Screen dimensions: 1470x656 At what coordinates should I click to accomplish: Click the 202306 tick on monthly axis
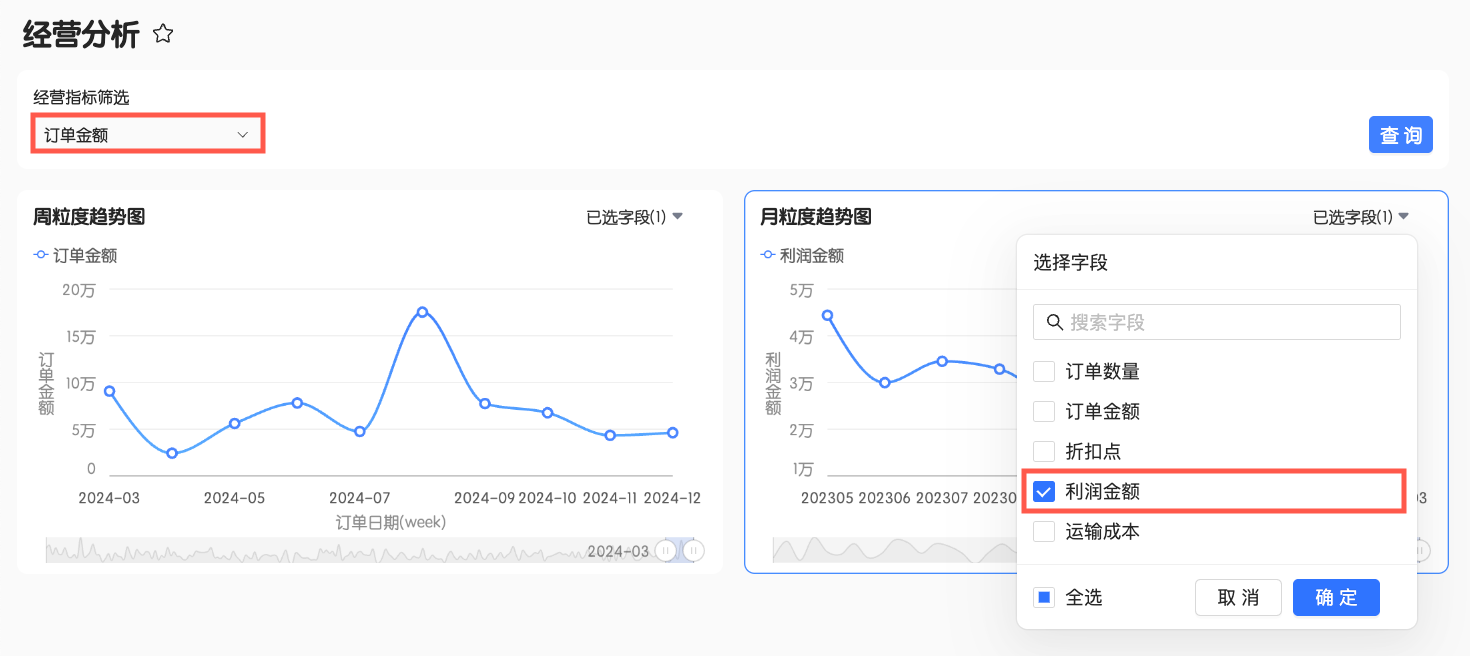pyautogui.click(x=884, y=497)
